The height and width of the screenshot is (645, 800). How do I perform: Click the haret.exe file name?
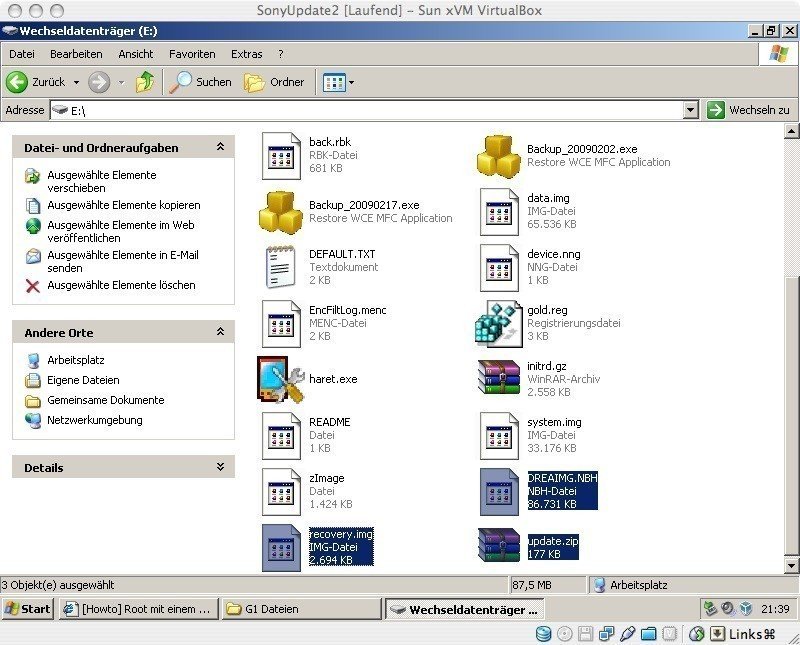click(x=333, y=379)
